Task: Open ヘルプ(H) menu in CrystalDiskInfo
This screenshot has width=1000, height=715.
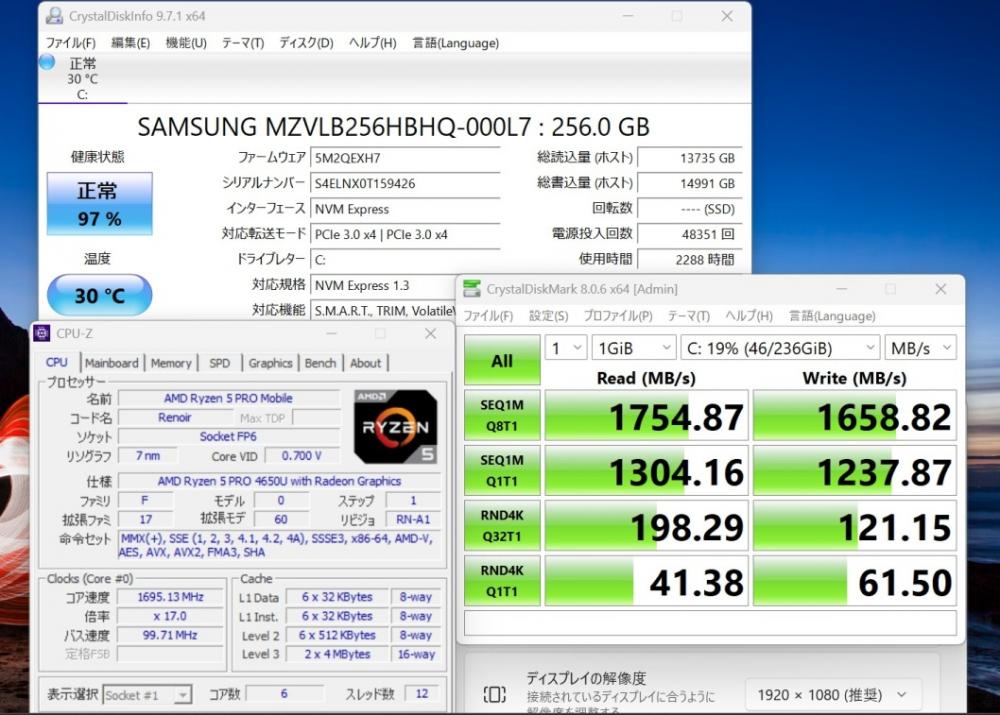Action: [372, 43]
